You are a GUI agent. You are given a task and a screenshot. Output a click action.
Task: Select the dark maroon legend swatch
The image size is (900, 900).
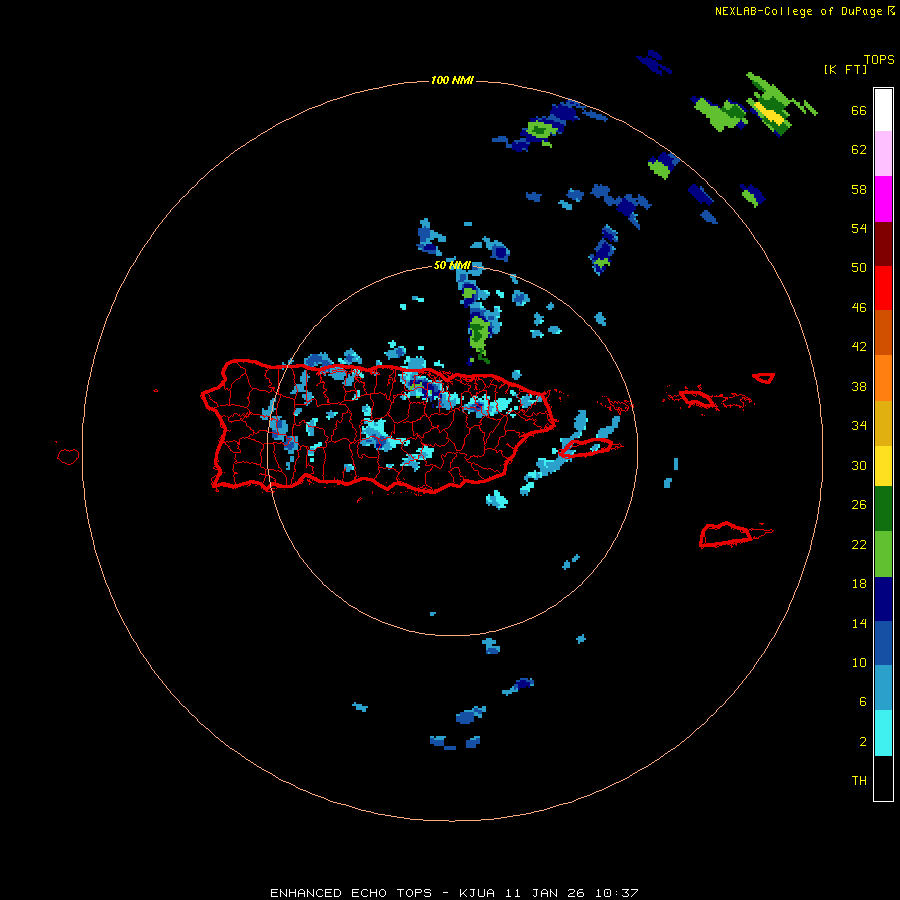coord(883,244)
